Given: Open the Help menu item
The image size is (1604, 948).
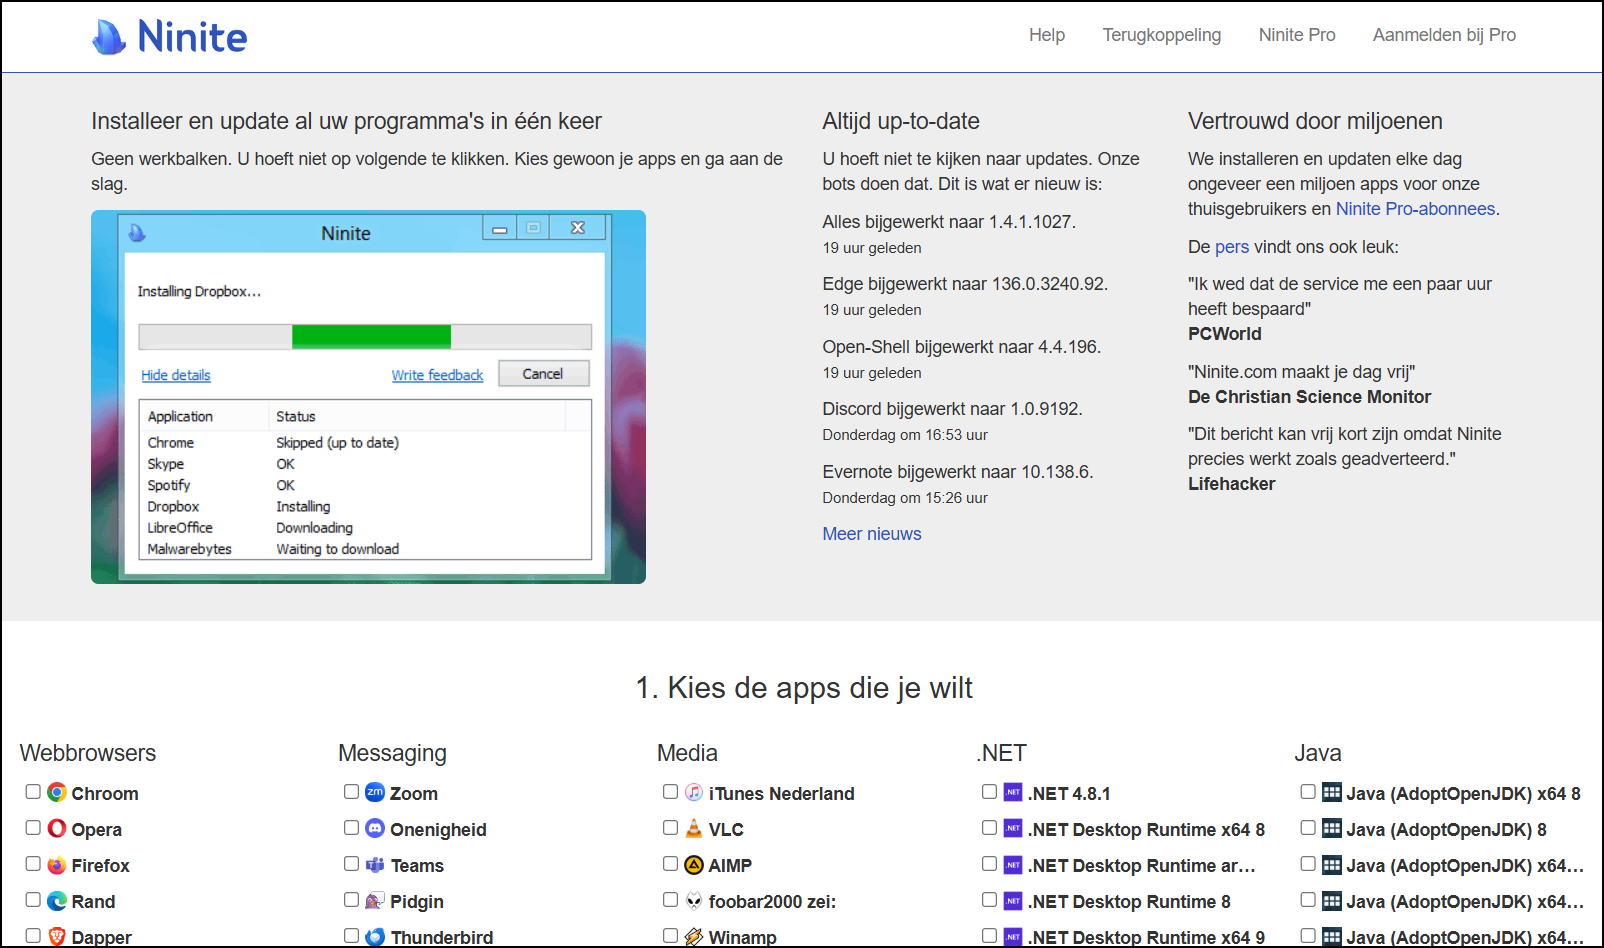Looking at the screenshot, I should click(x=1046, y=35).
